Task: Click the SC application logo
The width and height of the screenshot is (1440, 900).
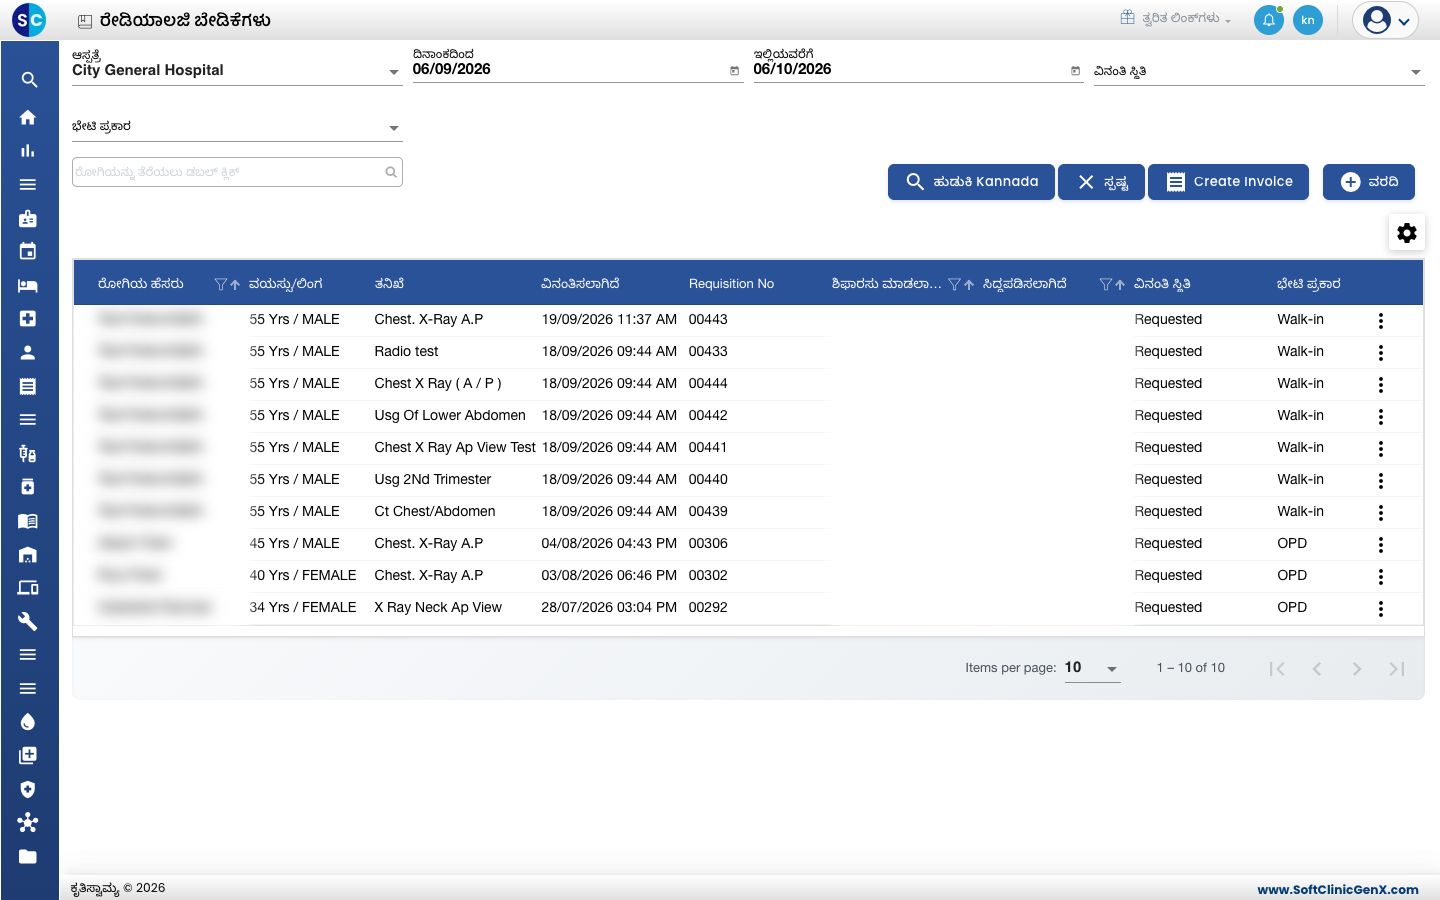Action: point(29,20)
